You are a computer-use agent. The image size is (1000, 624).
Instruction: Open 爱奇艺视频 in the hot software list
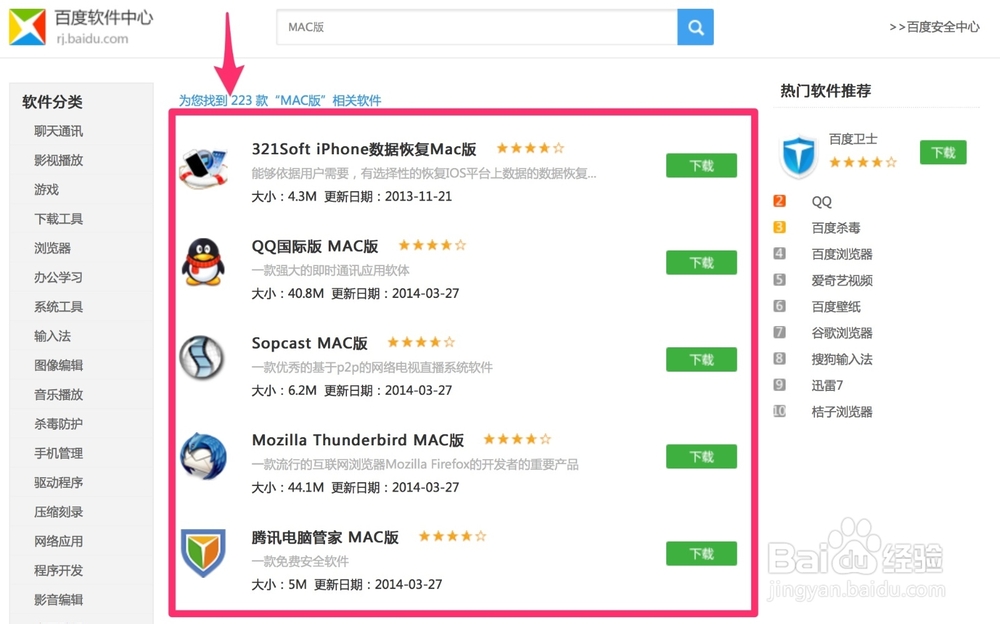(x=842, y=280)
